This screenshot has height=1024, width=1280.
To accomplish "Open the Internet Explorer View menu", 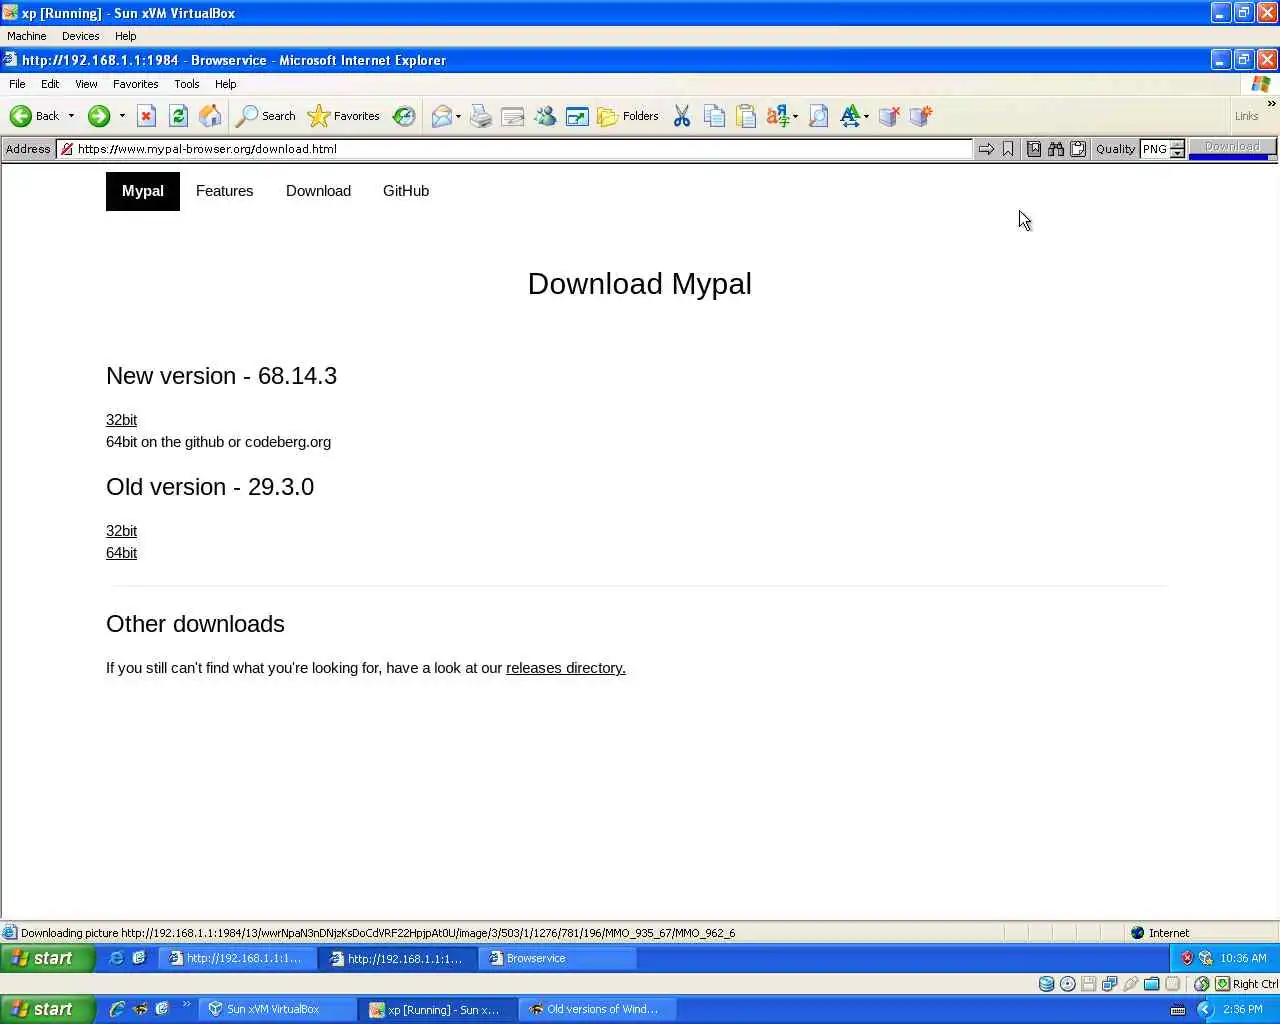I will click(86, 84).
